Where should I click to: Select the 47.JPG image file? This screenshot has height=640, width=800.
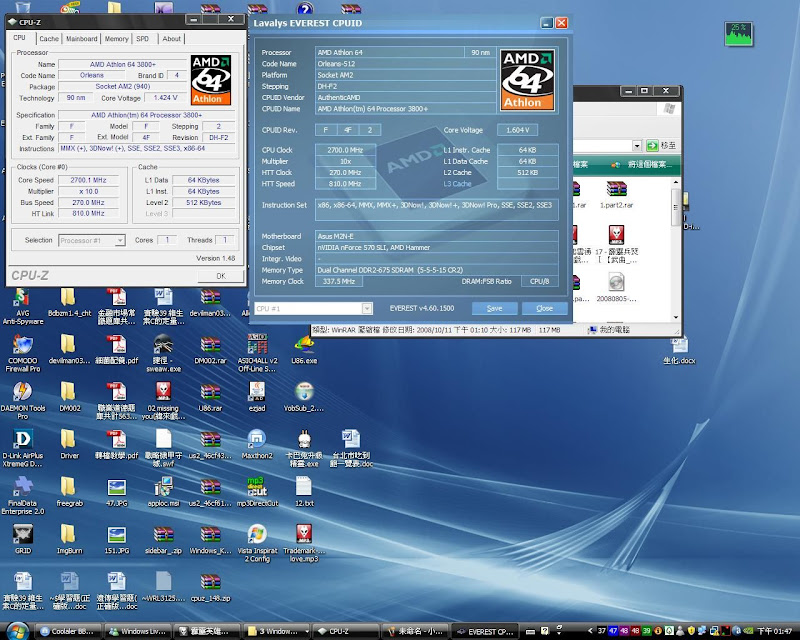[117, 492]
